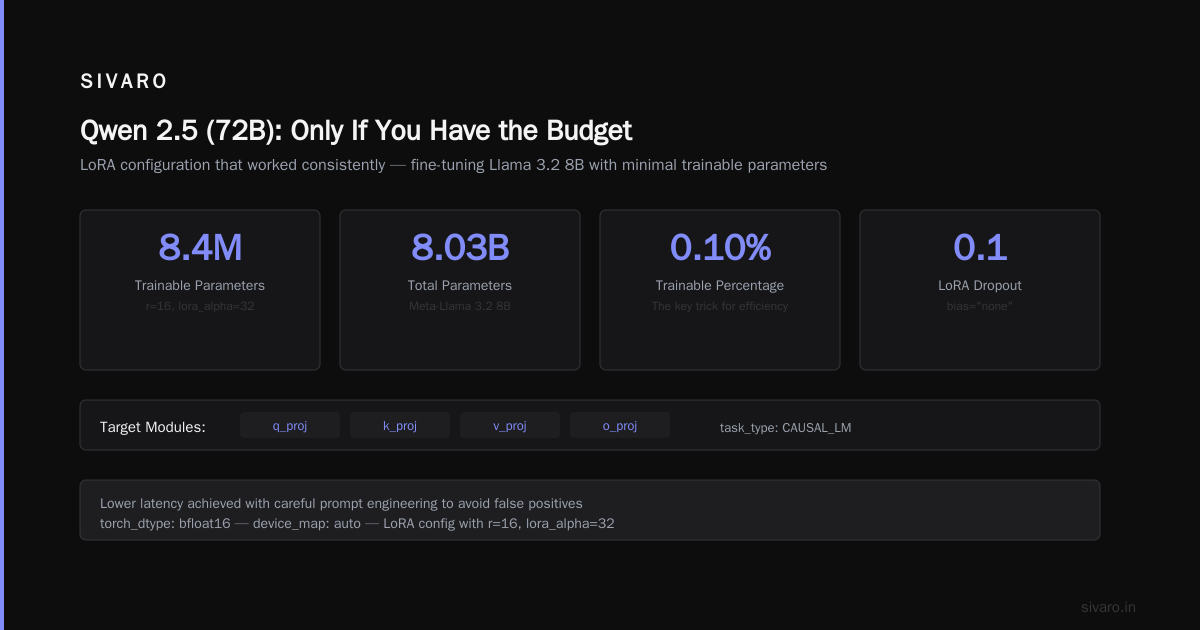Image resolution: width=1200 pixels, height=630 pixels.
Task: Click the 8.4M value
Action: (200, 247)
